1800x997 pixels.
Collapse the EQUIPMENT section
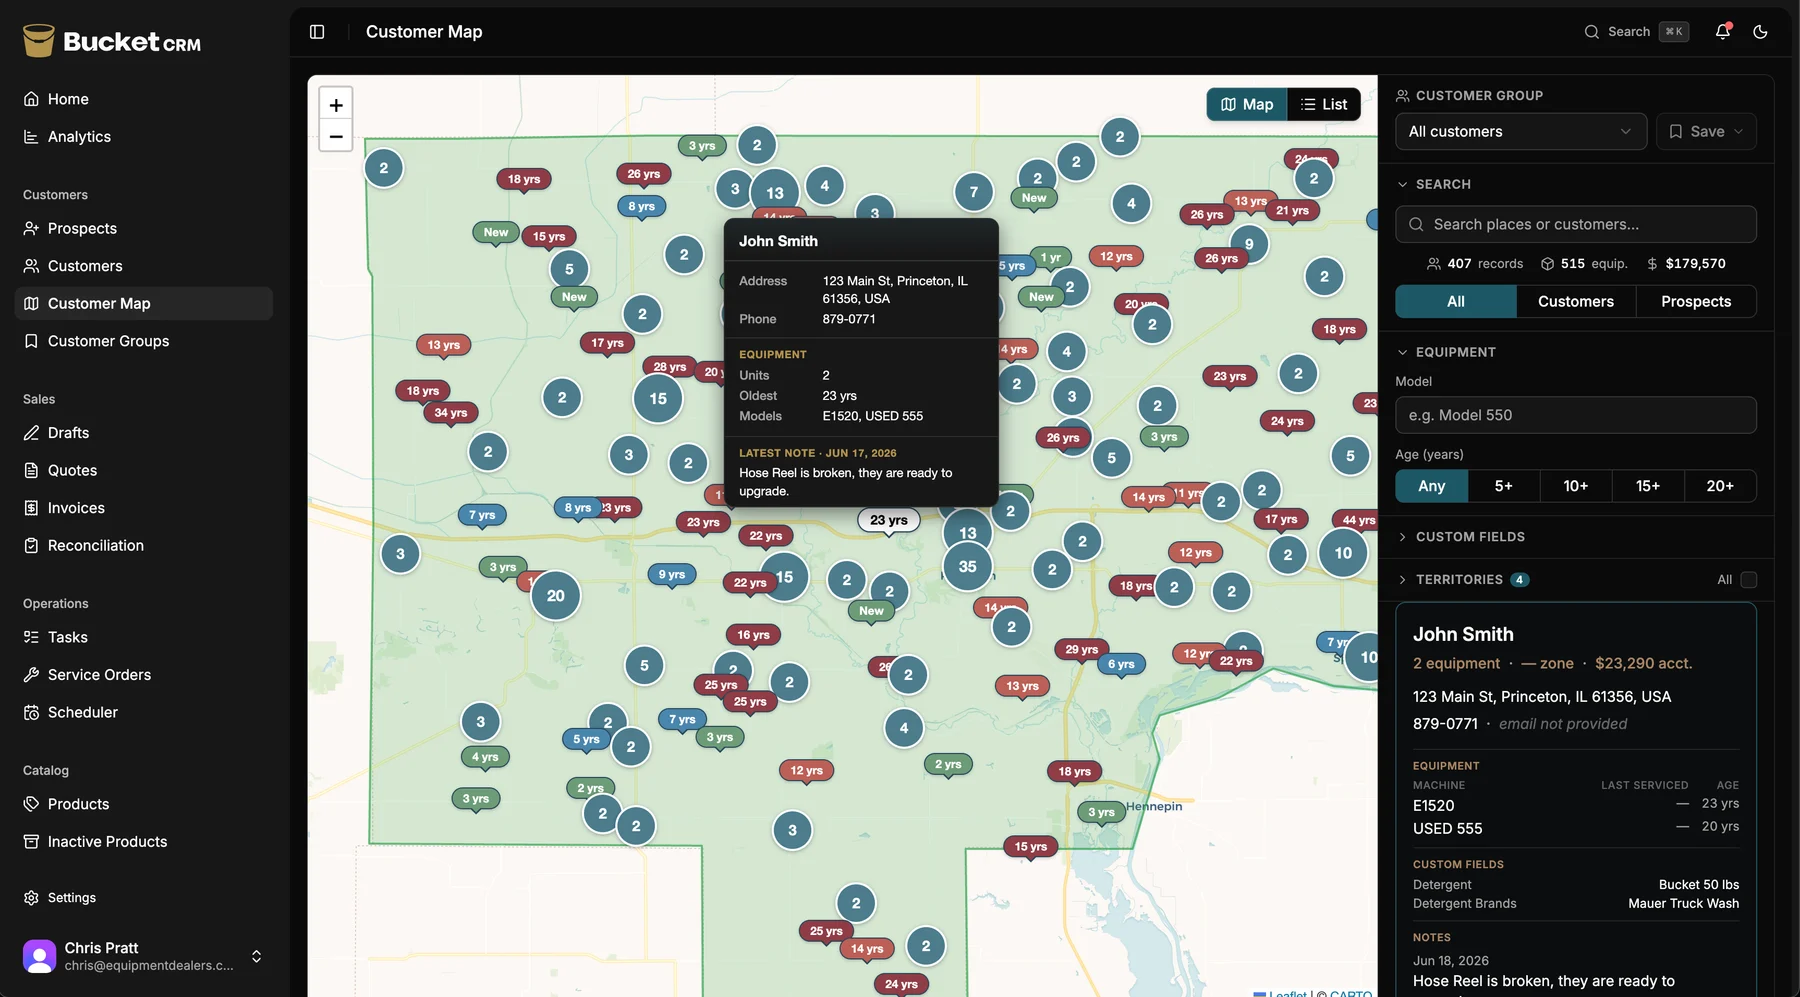pos(1446,352)
